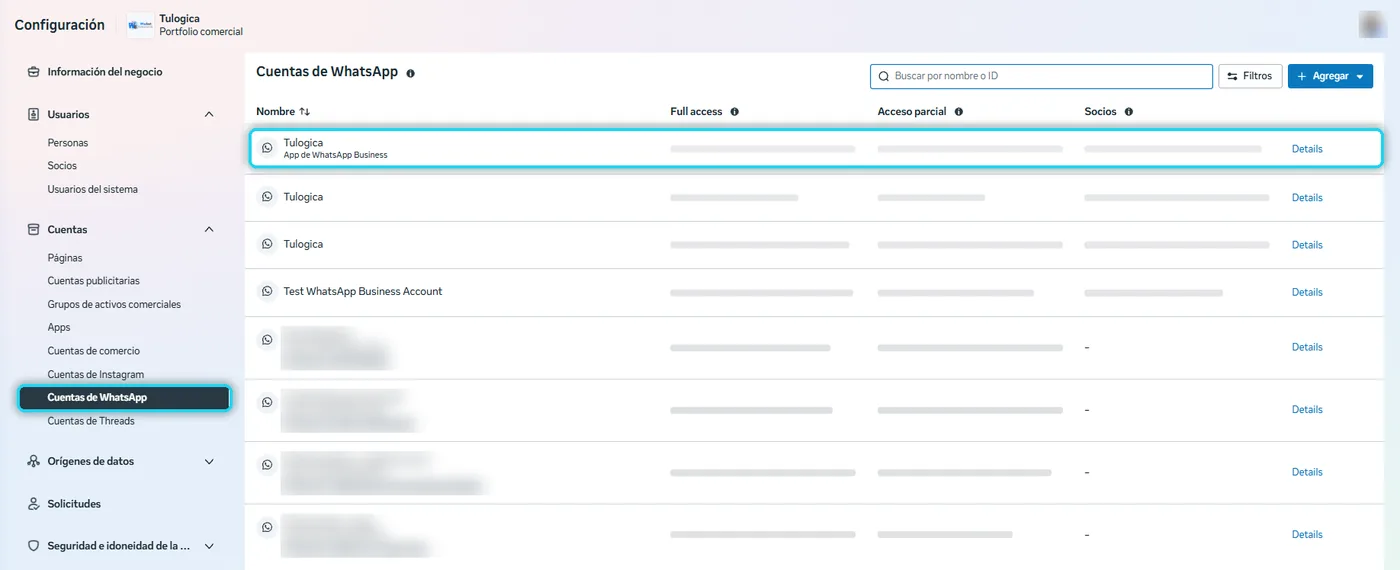Viewport: 1400px width, 570px height.
Task: Click WhatsApp icon of Test WhatsApp Business Account
Action: coord(267,292)
